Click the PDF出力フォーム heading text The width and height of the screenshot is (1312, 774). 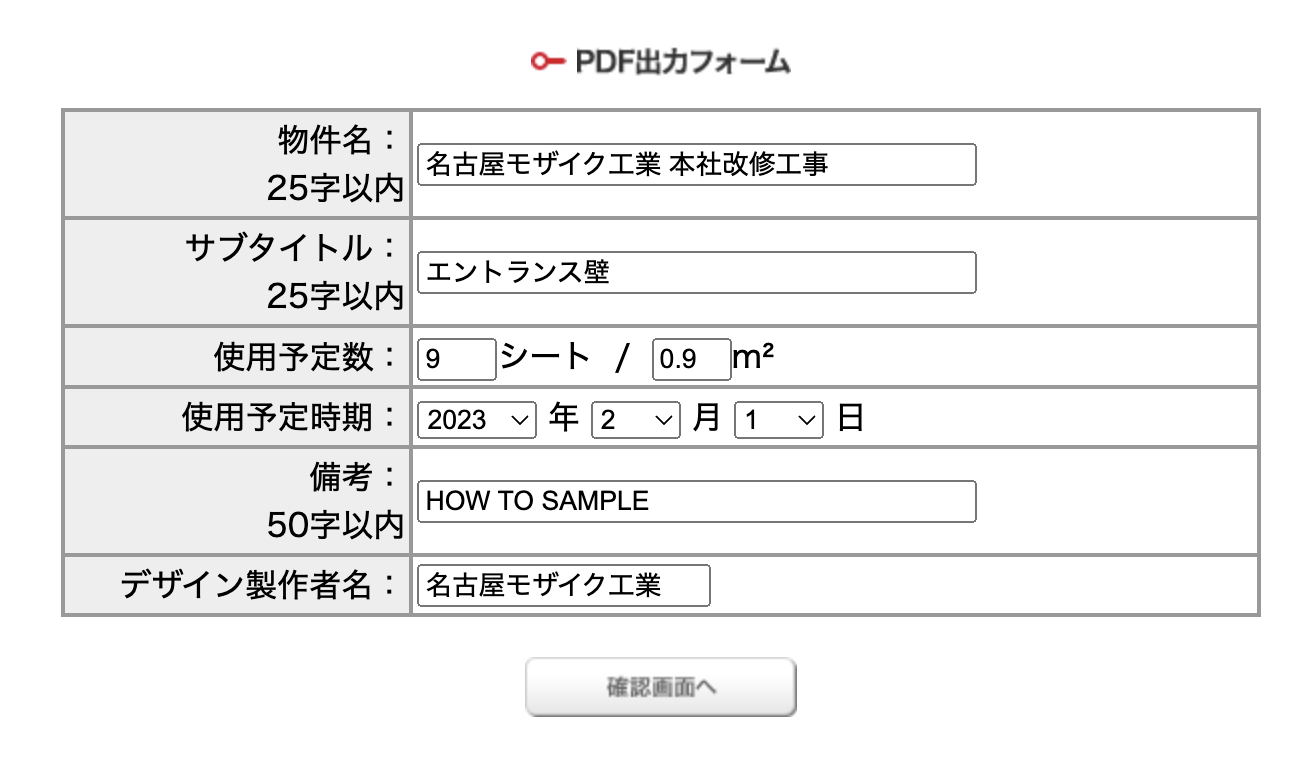tap(683, 62)
